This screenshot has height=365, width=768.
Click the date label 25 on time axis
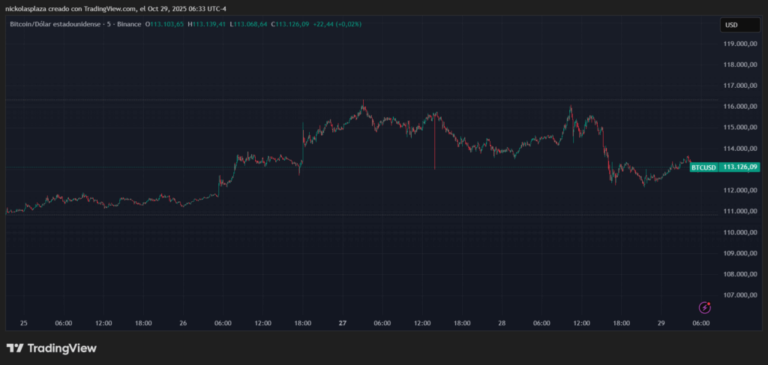[x=24, y=323]
